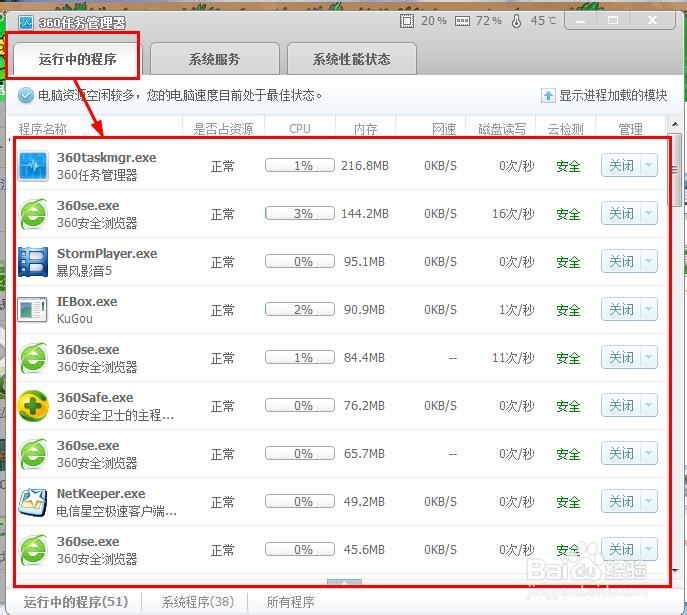The image size is (687, 615).
Task: Click the thermometer temperature icon
Action: click(x=517, y=21)
